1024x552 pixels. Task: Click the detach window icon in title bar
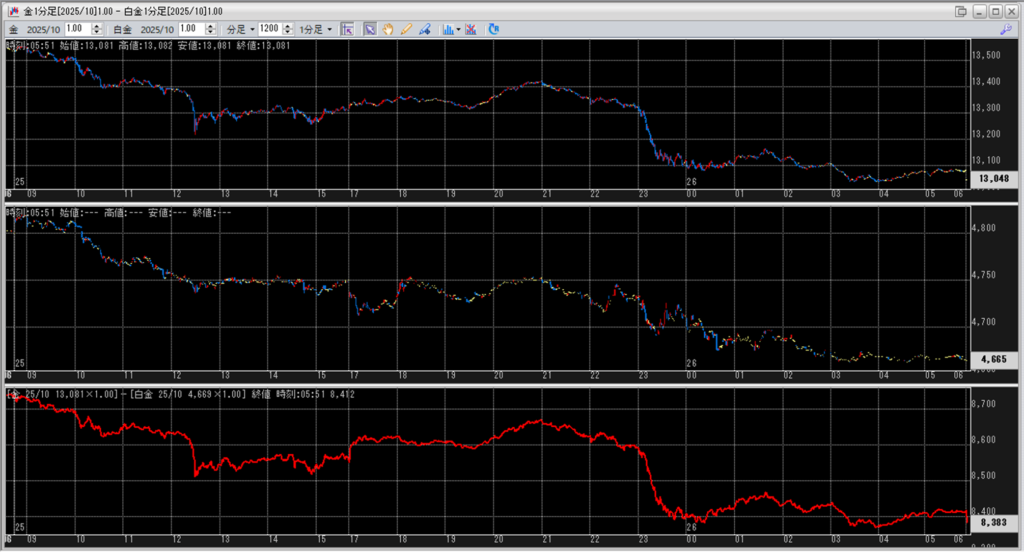click(x=961, y=10)
